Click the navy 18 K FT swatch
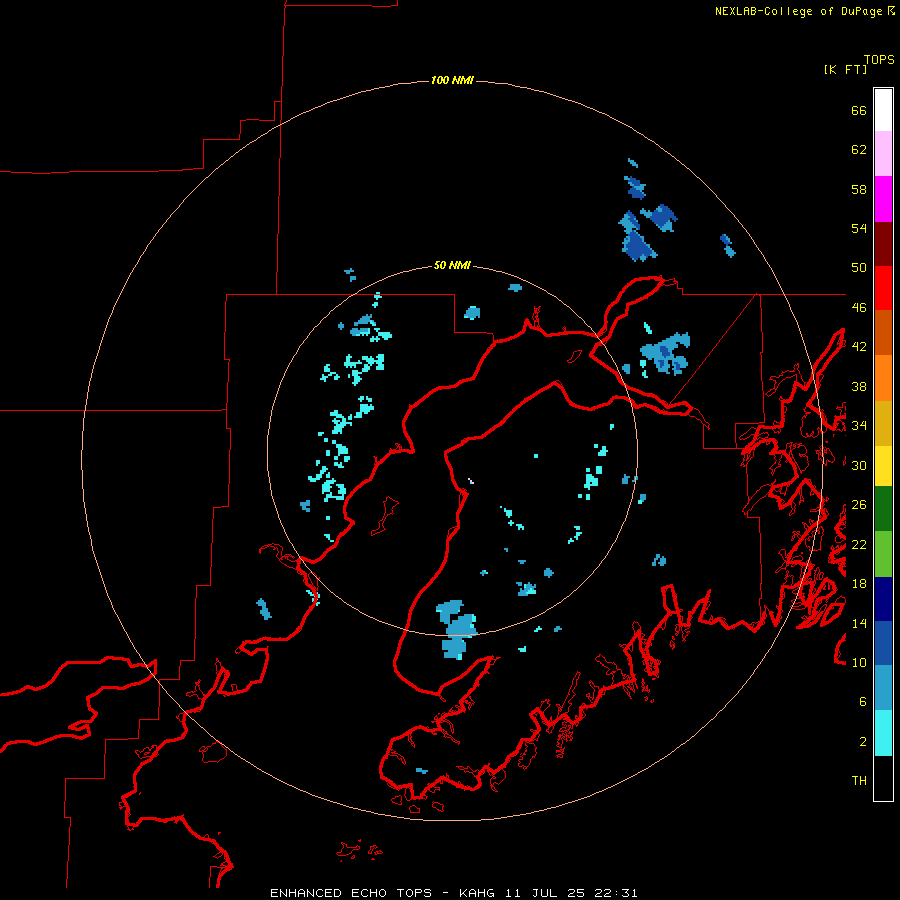Viewport: 900px width, 900px height. (x=883, y=599)
